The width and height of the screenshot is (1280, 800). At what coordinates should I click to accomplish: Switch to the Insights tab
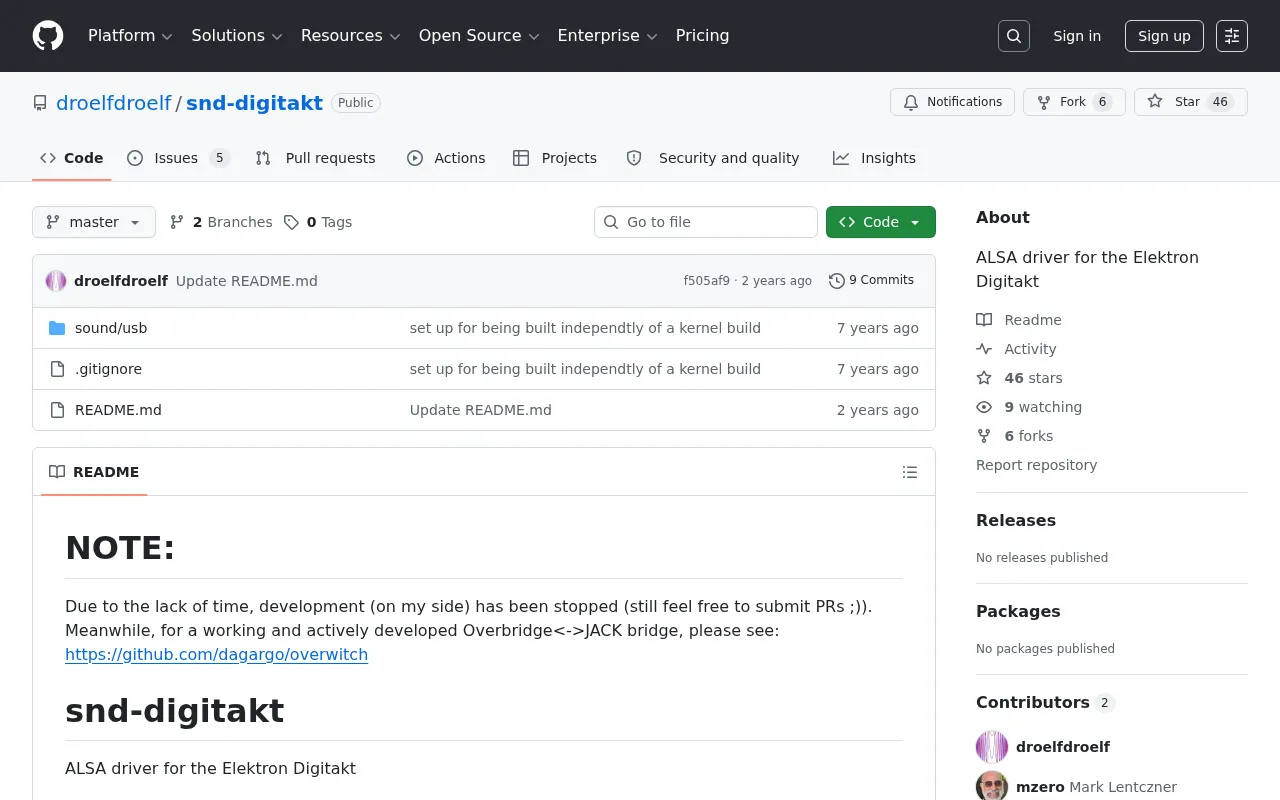click(x=874, y=158)
